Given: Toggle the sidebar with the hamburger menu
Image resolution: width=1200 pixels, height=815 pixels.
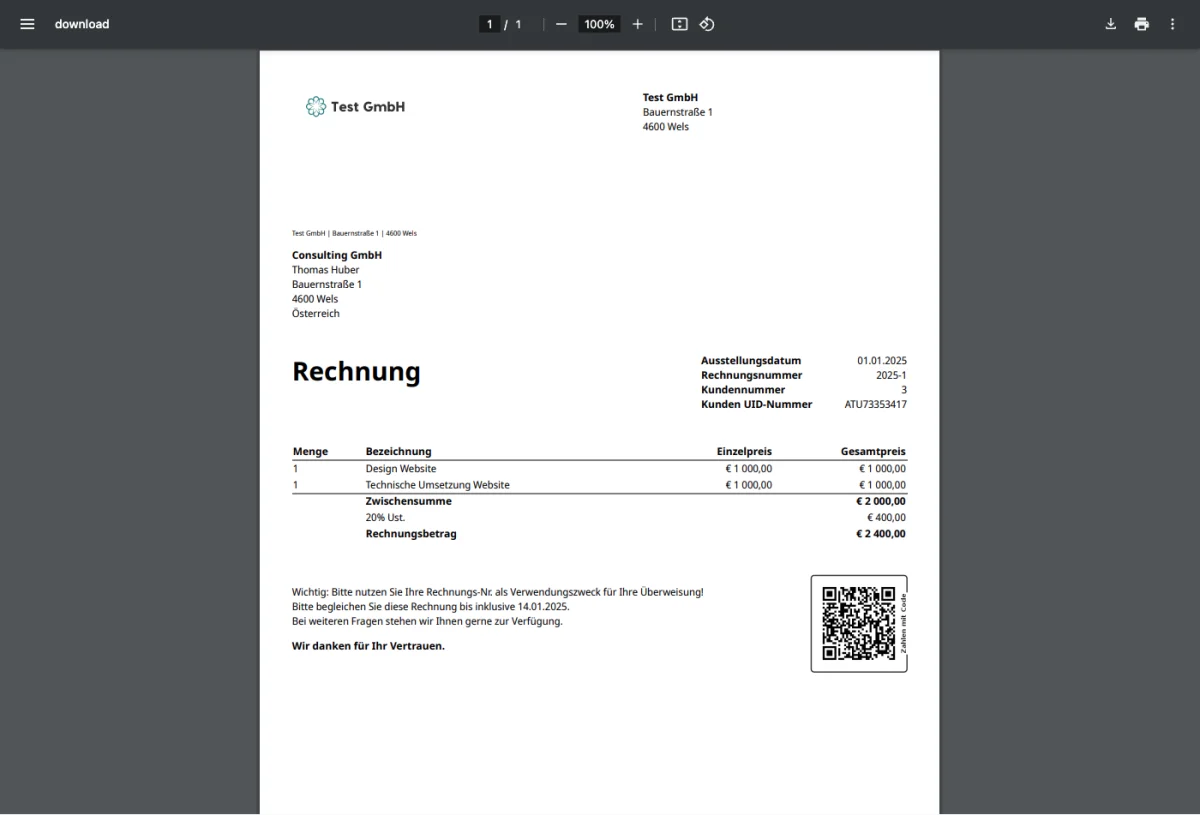Looking at the screenshot, I should tap(27, 24).
